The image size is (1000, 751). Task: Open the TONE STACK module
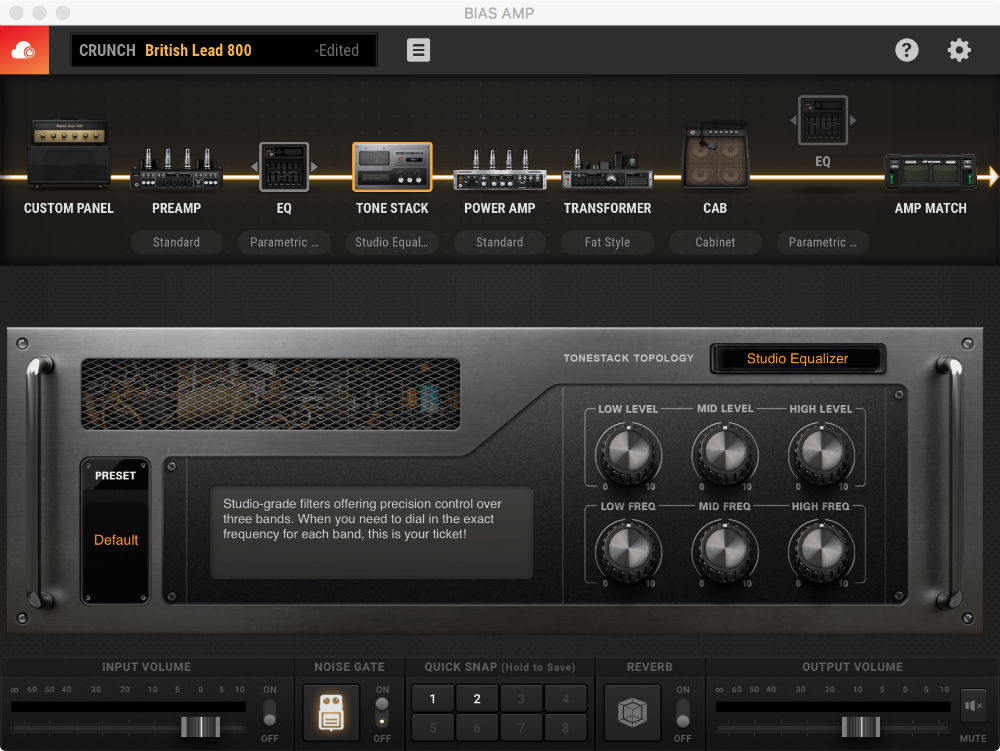[392, 165]
